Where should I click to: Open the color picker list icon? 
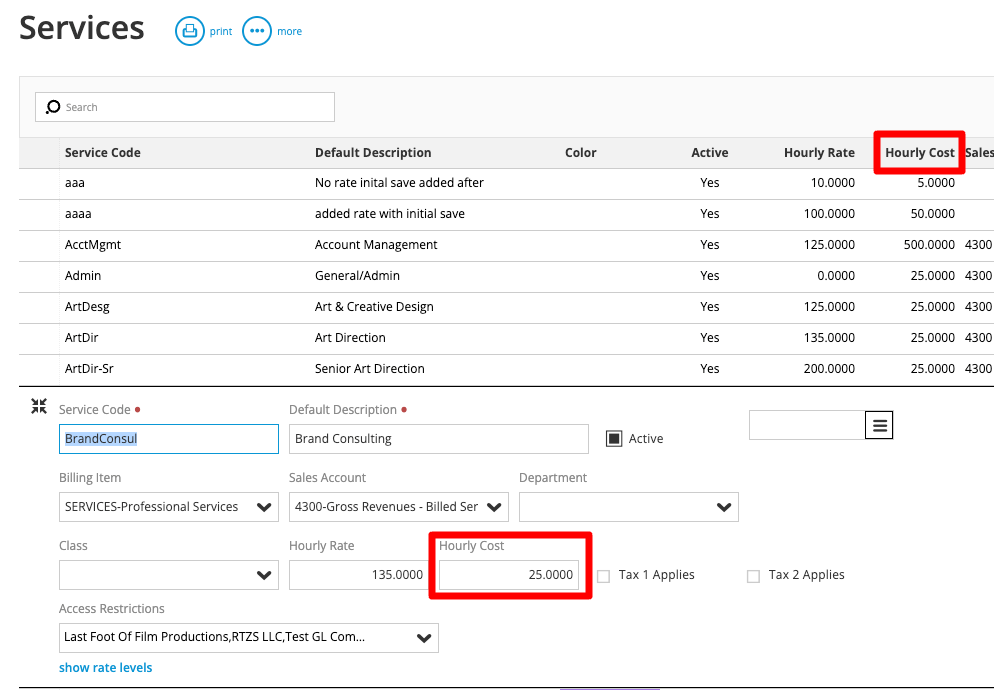point(879,425)
